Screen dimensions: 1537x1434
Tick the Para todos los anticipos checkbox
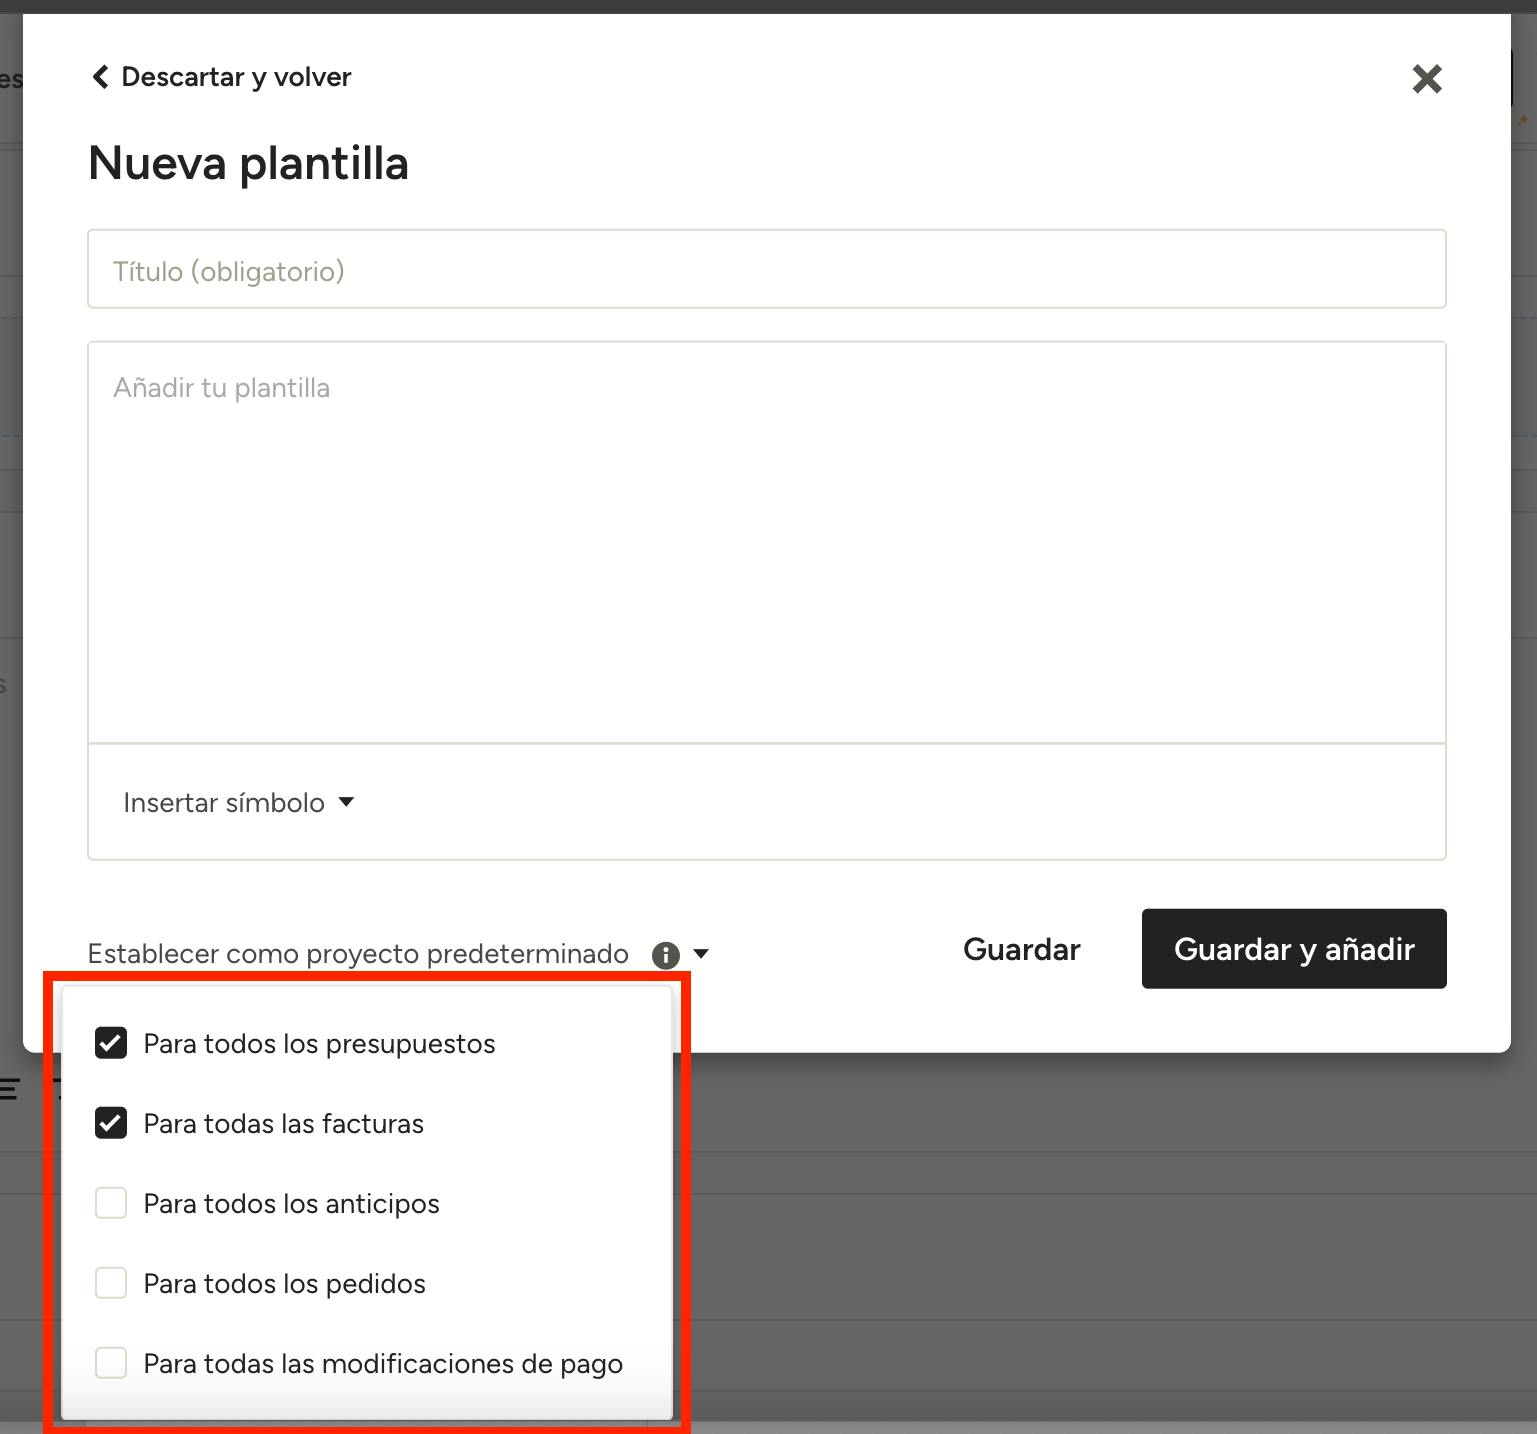point(111,1203)
